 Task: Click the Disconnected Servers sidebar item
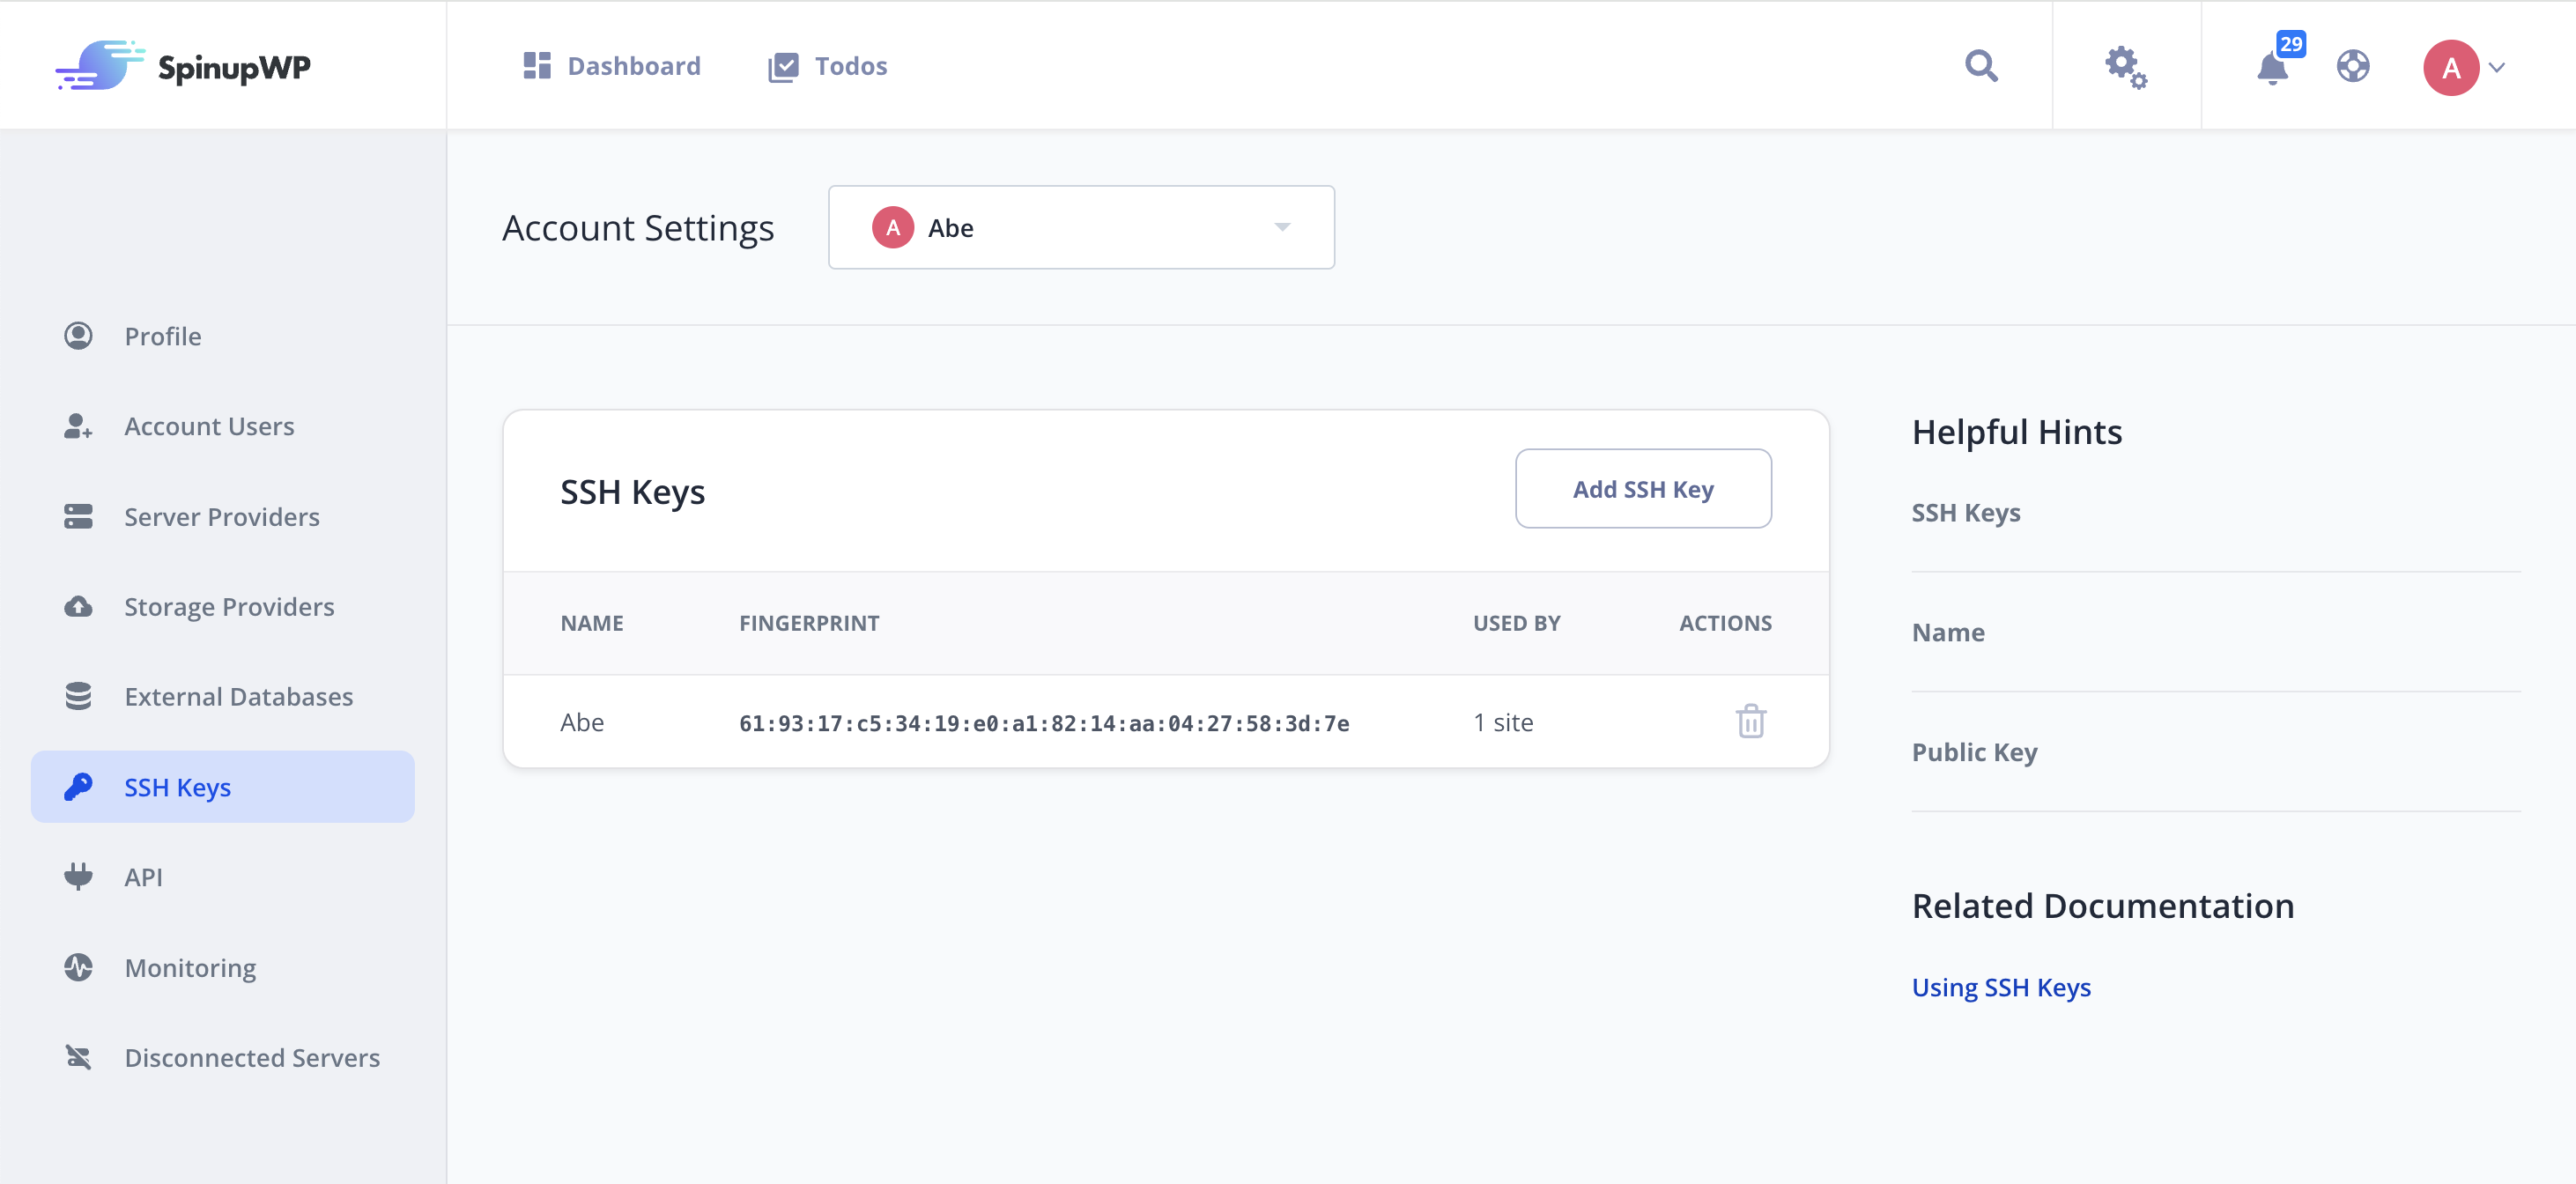[x=253, y=1057]
